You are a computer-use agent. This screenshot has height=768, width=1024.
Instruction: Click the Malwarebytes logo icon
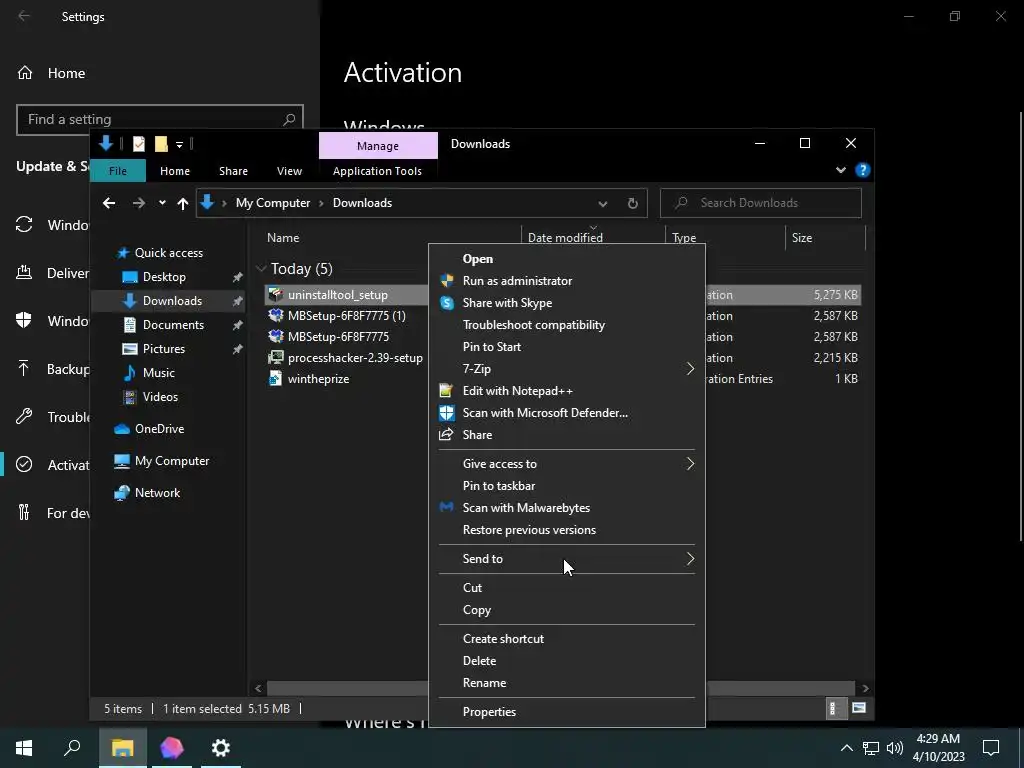(447, 507)
